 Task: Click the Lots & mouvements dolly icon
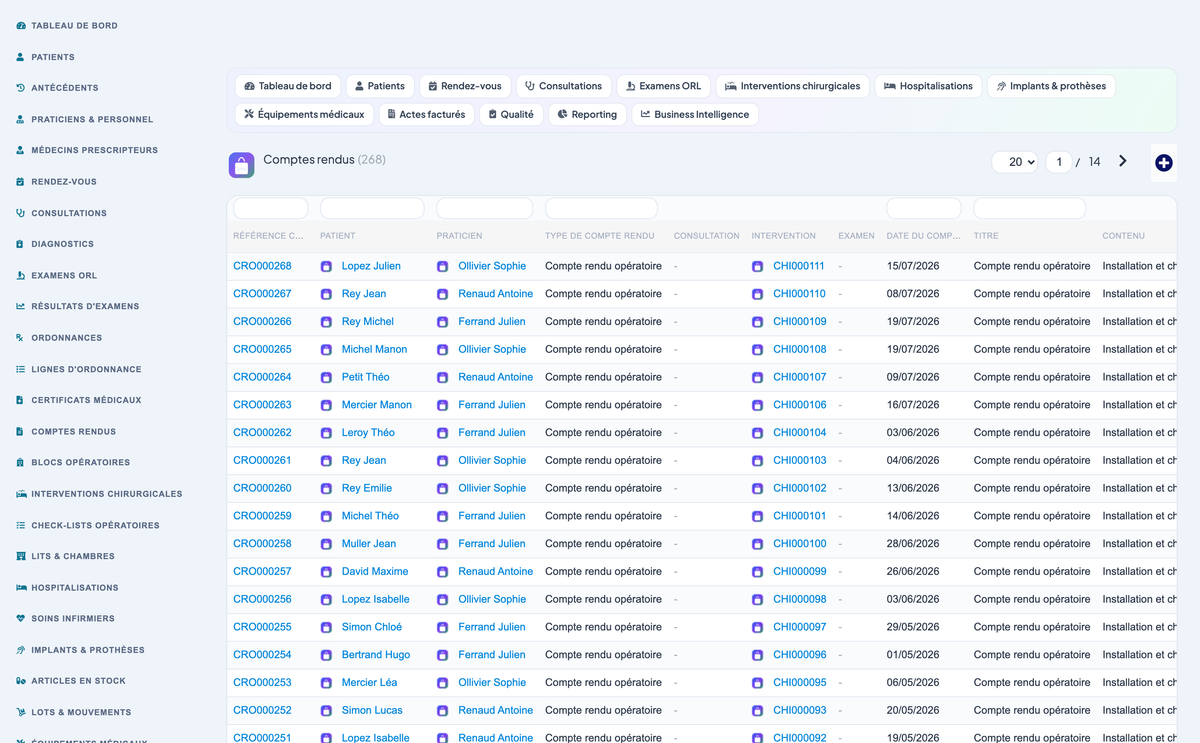point(21,712)
